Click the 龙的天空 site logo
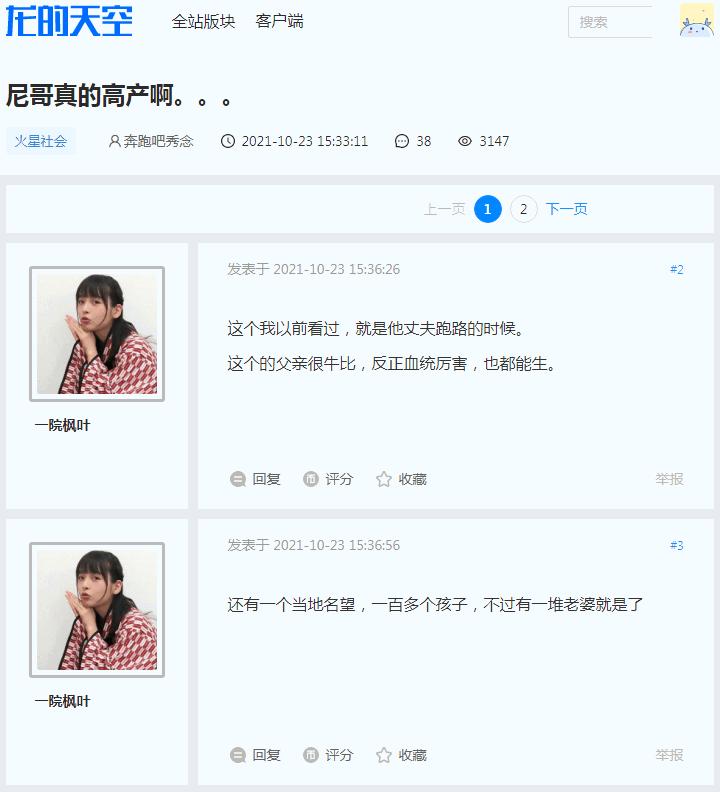The image size is (720, 792). click(69, 21)
